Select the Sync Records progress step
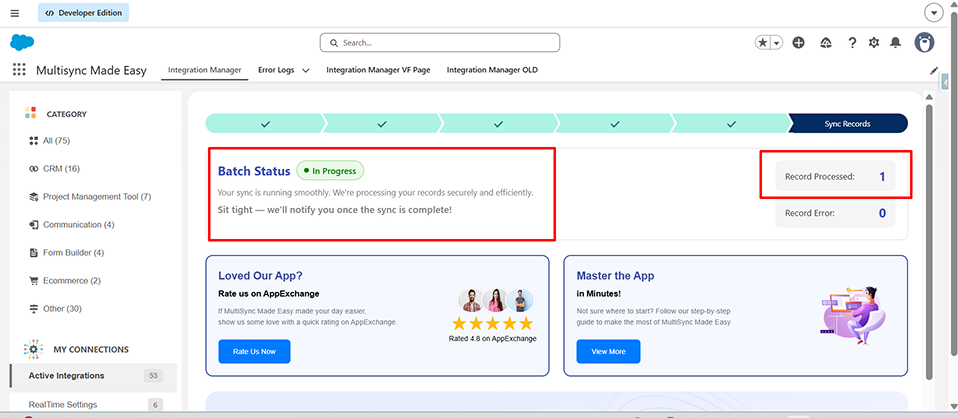 (848, 123)
